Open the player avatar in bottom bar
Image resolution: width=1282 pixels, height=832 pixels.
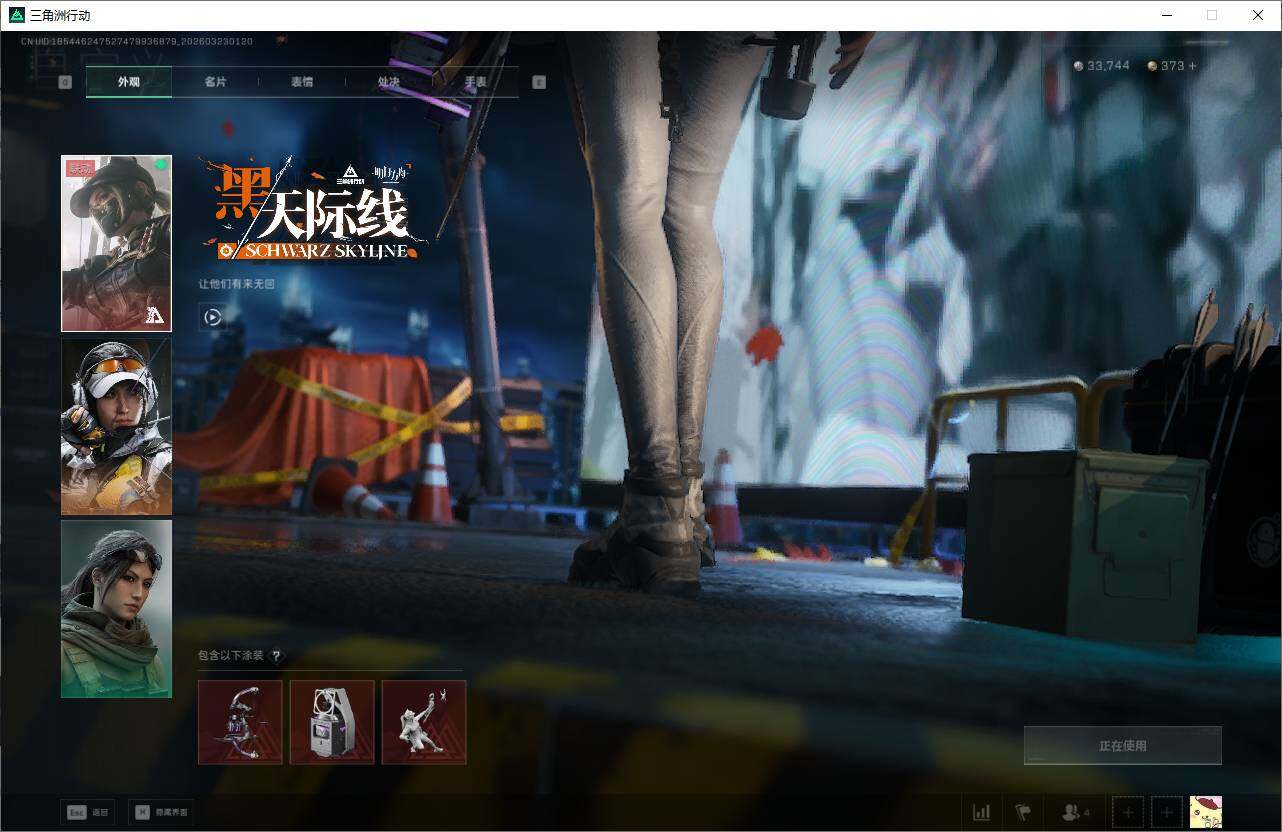point(1206,812)
